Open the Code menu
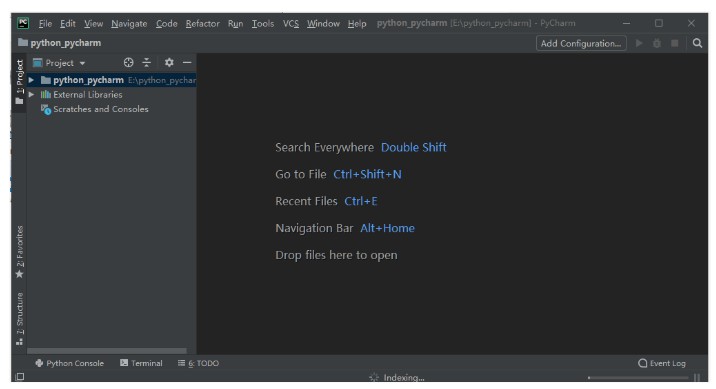 pos(167,23)
